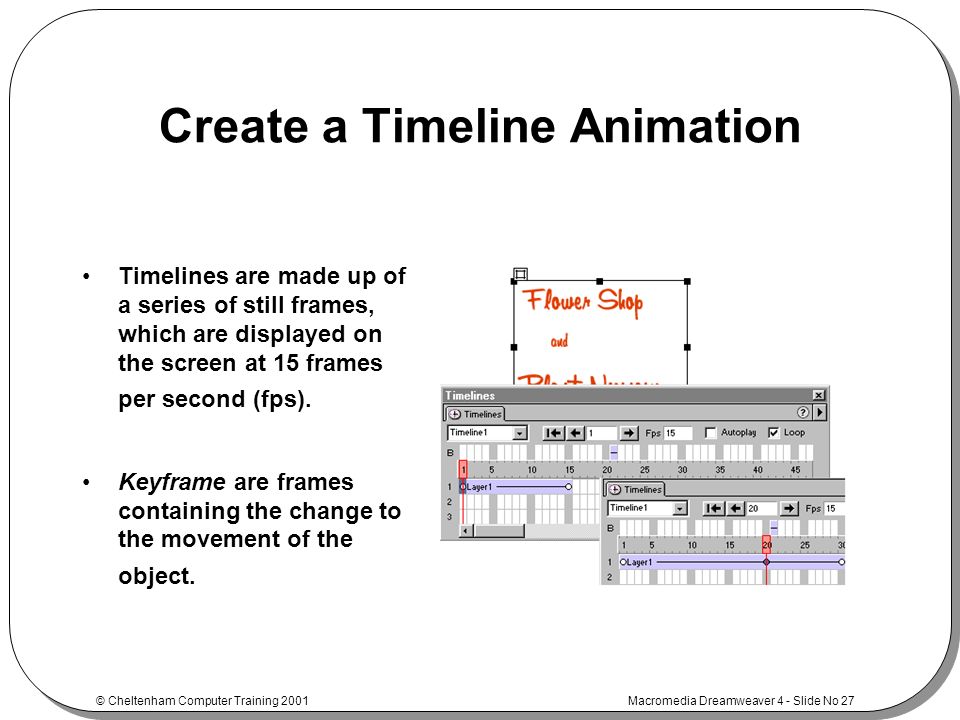Image resolution: width=960 pixels, height=720 pixels.
Task: Click the top-right resize handle of the layer
Action: pyautogui.click(x=687, y=281)
